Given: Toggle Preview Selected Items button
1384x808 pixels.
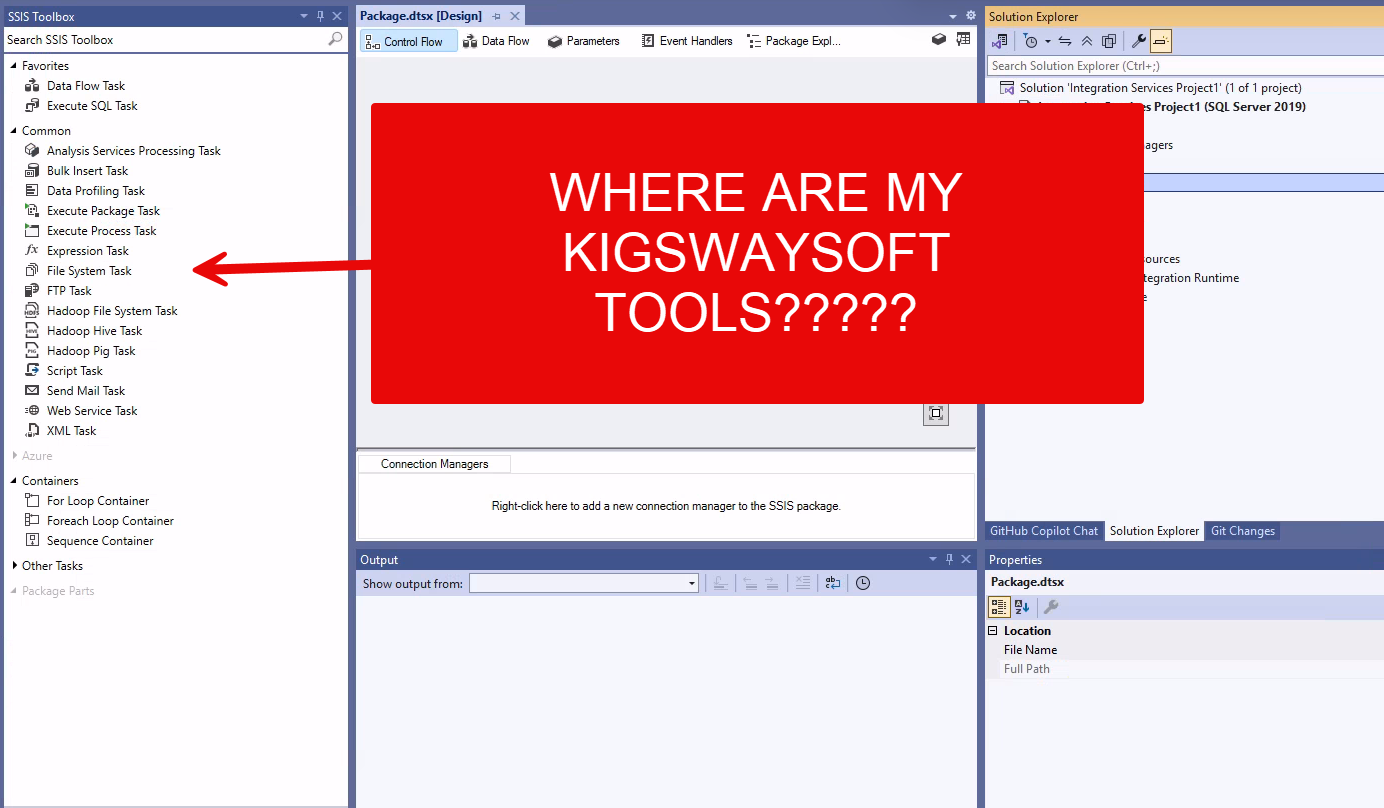Looking at the screenshot, I should 1160,41.
